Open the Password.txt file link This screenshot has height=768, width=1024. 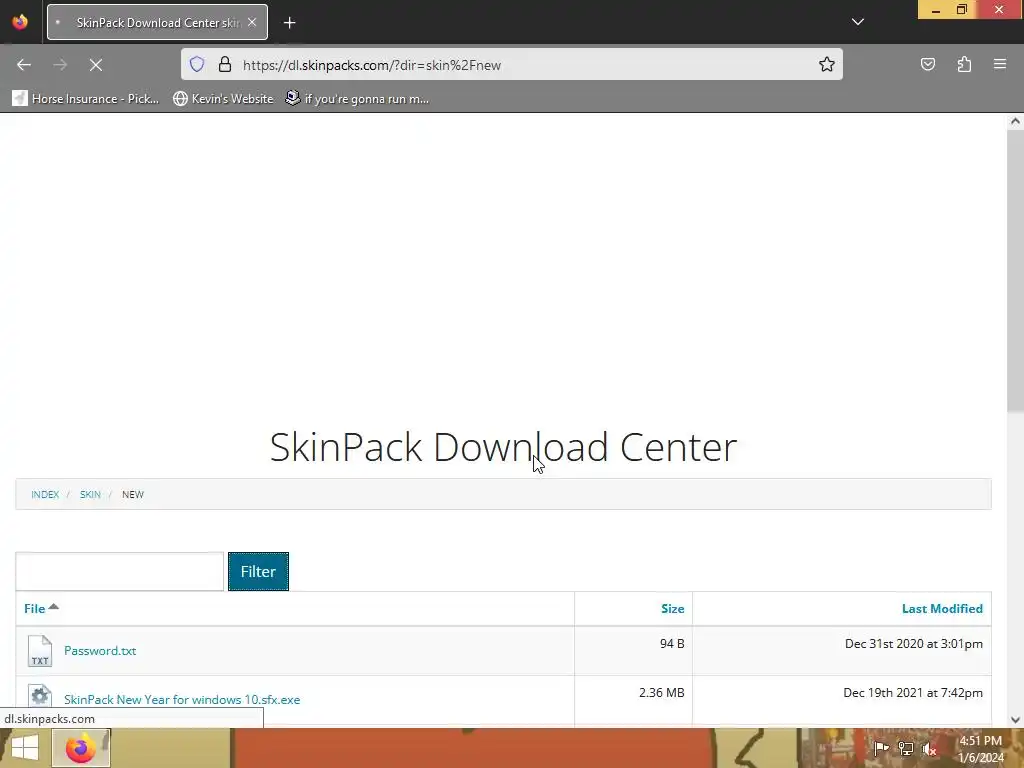(x=100, y=650)
